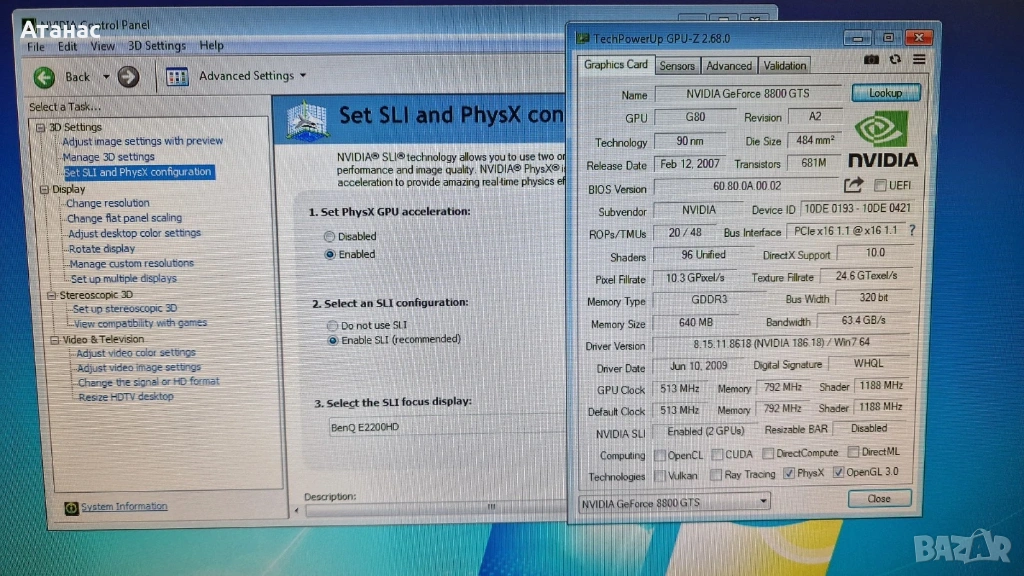Click the Advanced Settings view icon
The height and width of the screenshot is (576, 1024).
click(177, 77)
